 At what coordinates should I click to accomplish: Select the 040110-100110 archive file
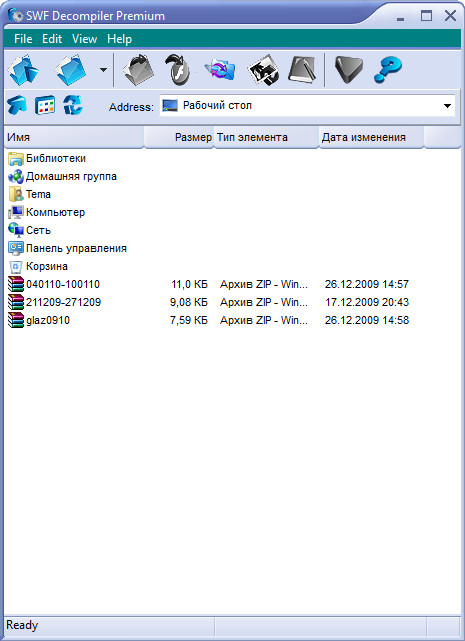63,284
